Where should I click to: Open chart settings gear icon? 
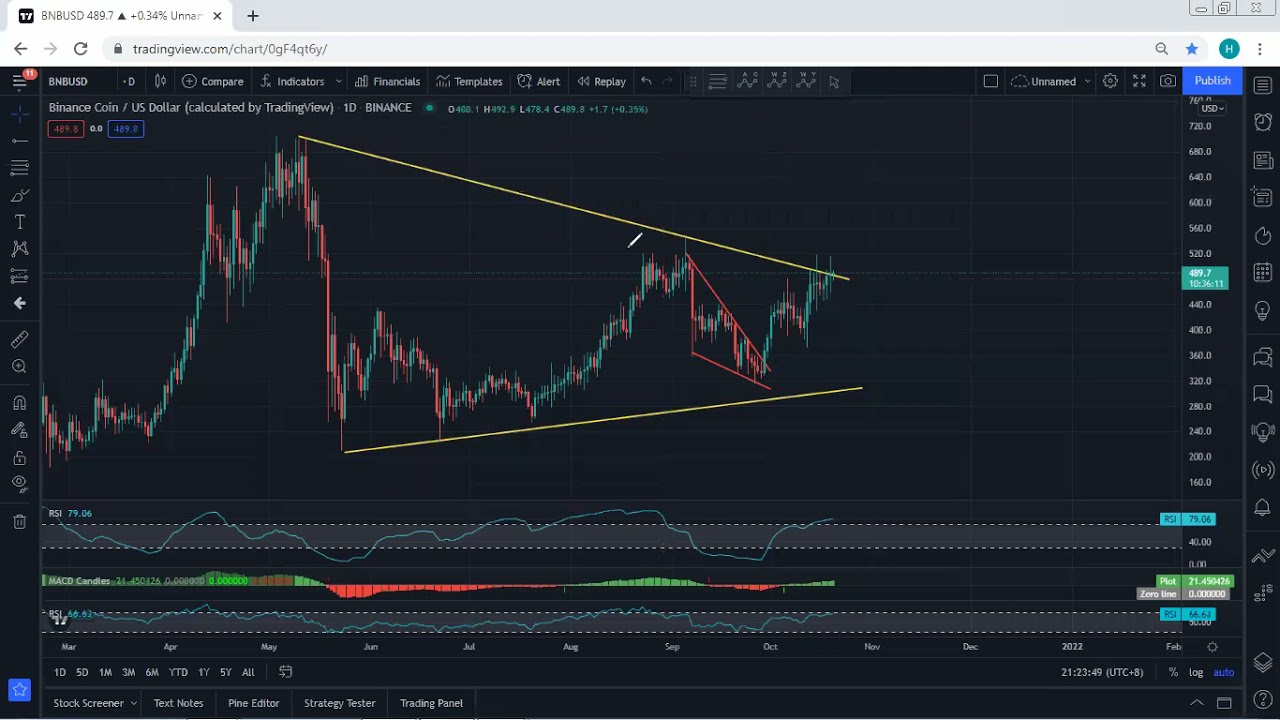[1110, 81]
